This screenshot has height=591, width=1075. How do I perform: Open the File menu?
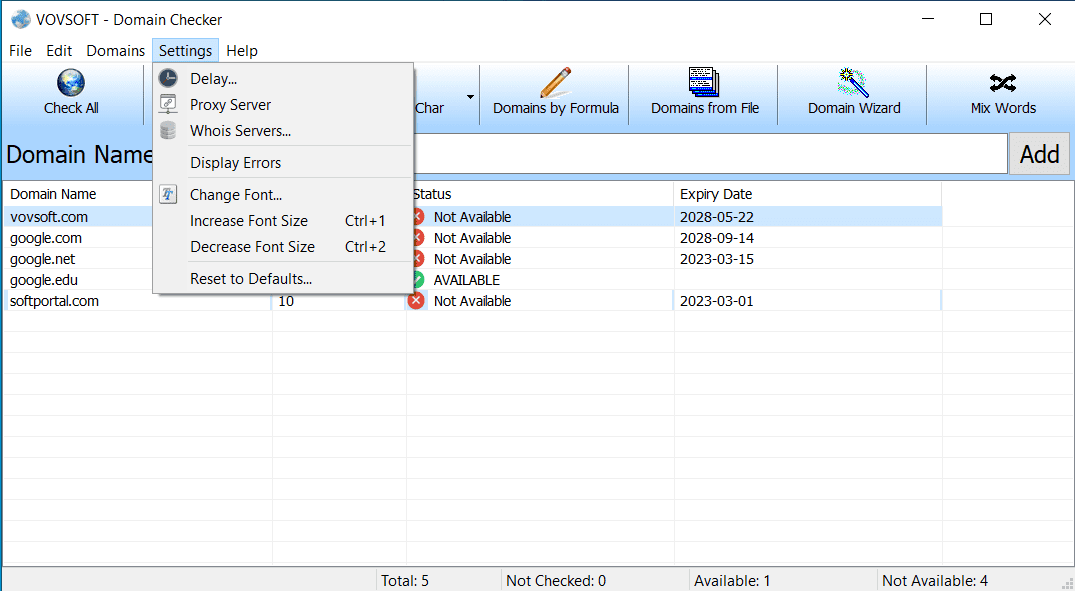tap(20, 51)
